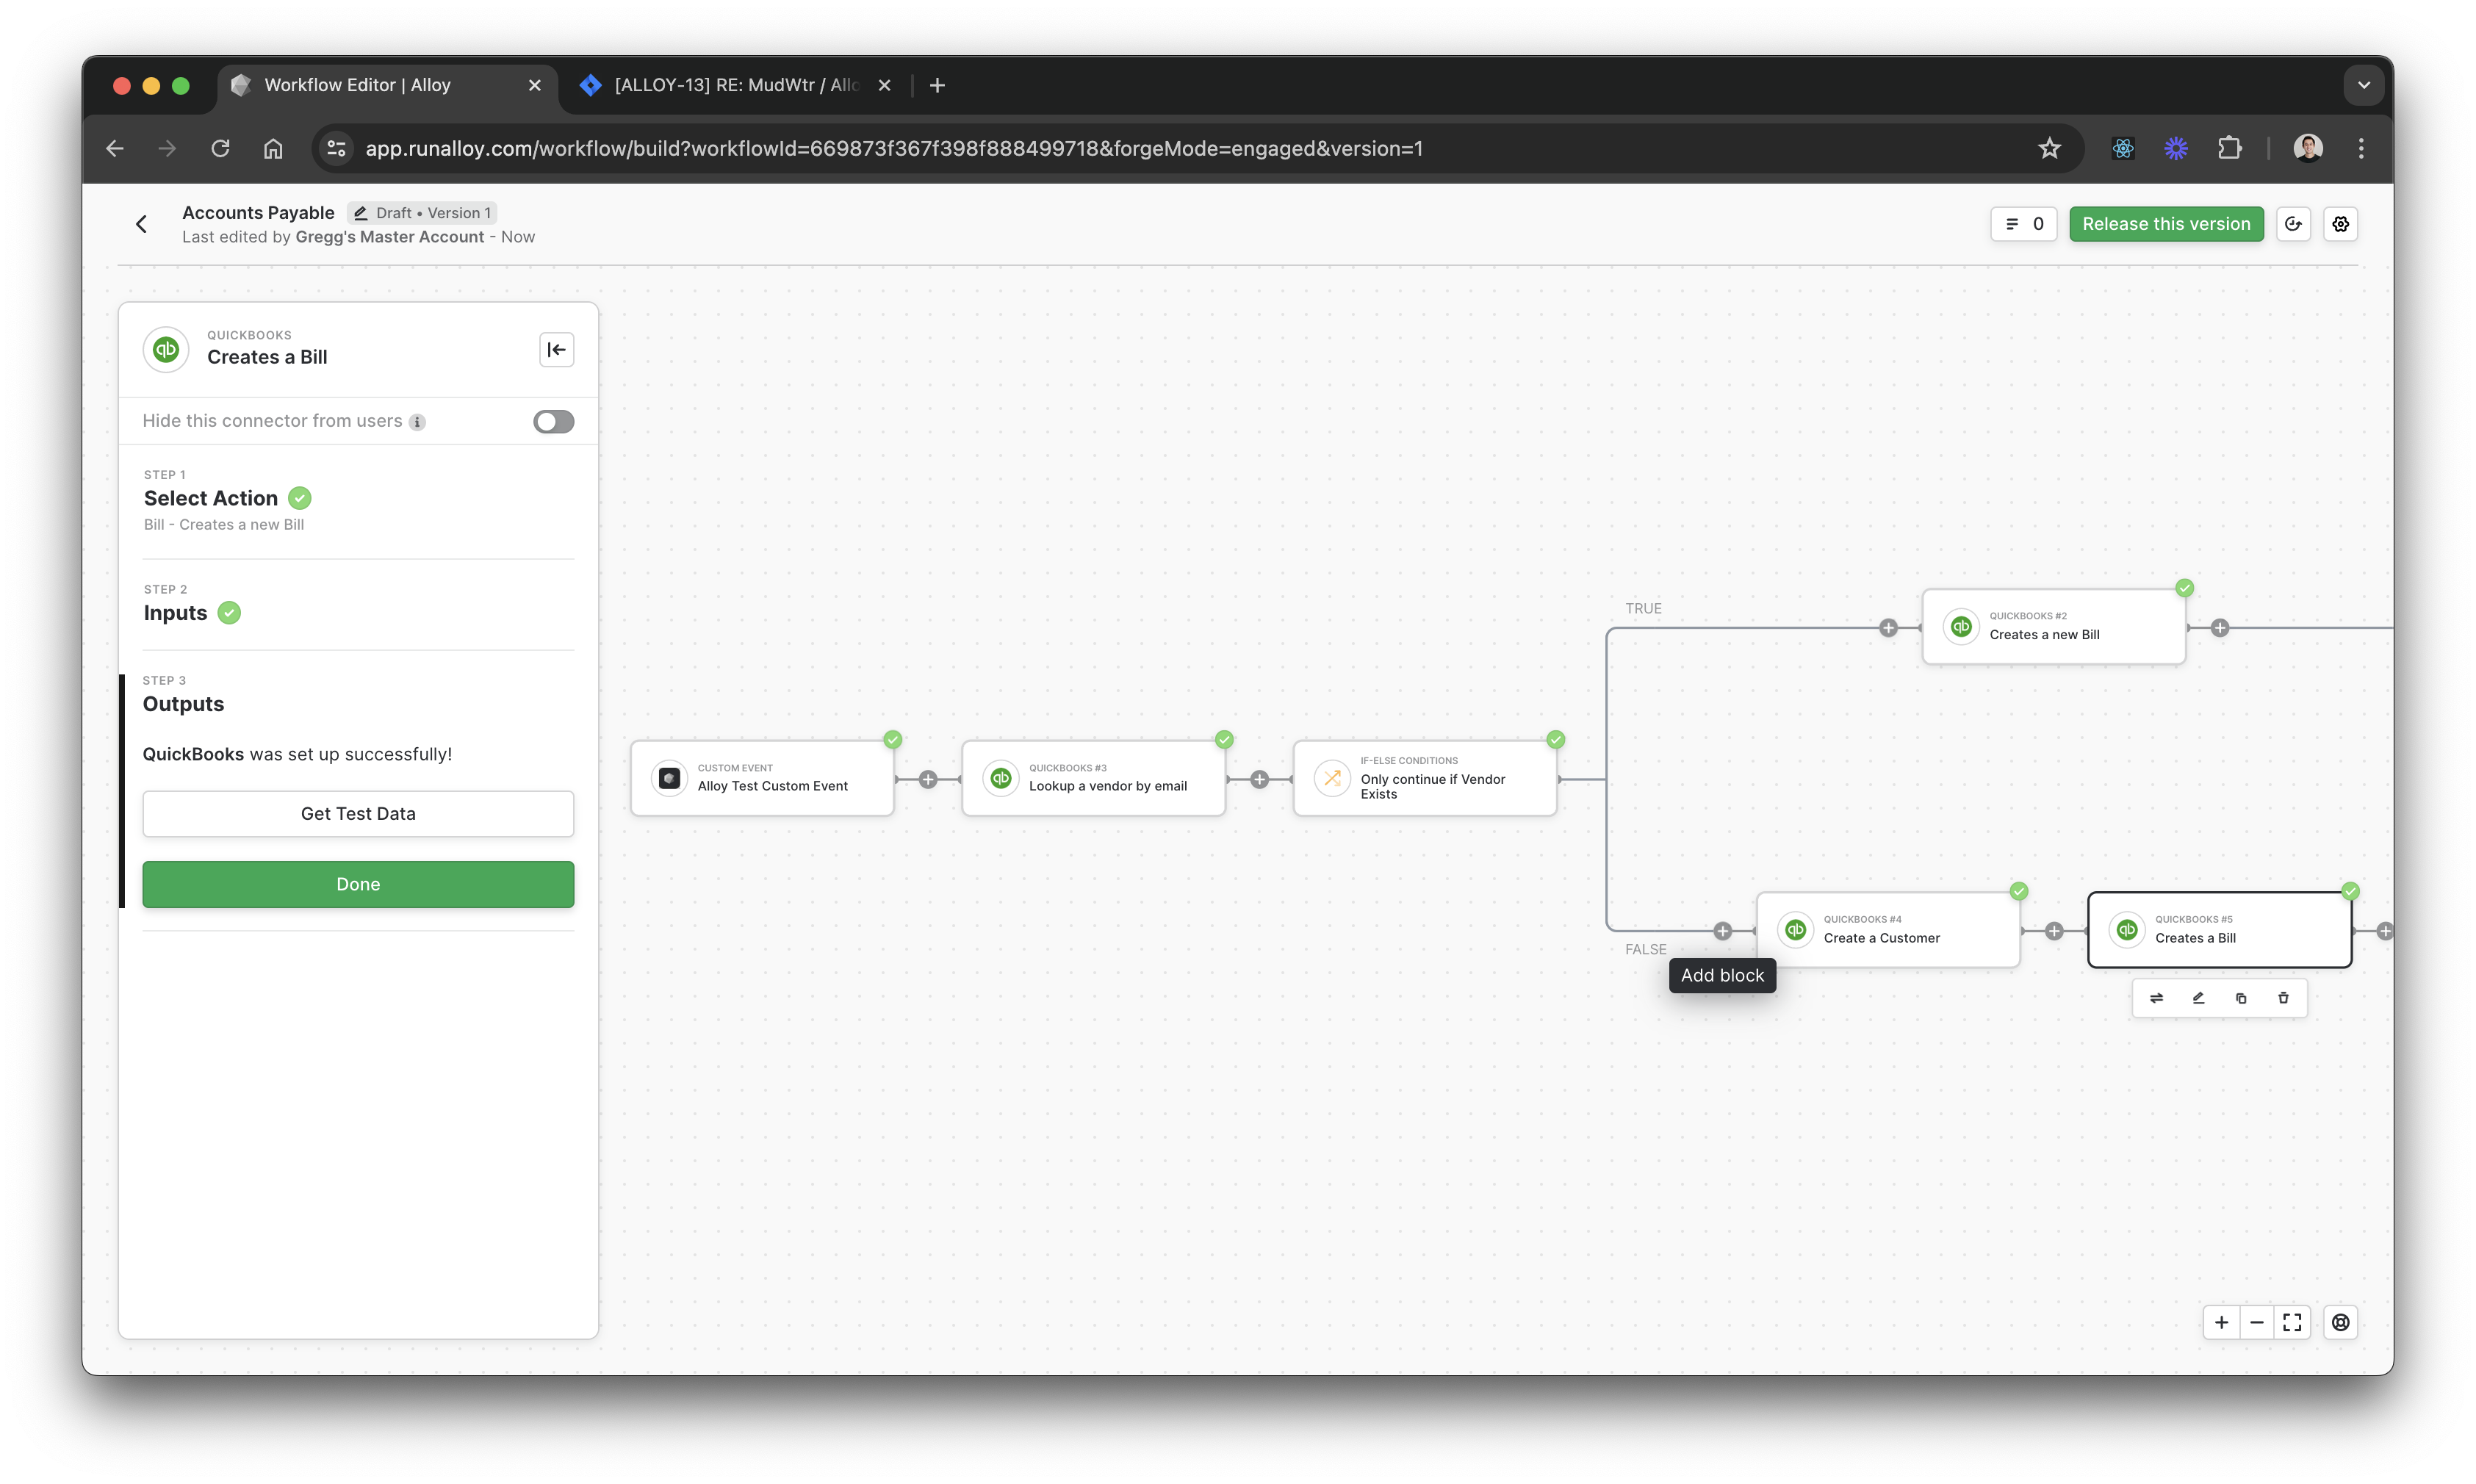Select the Workflow Editor Alloy tab

[x=357, y=85]
